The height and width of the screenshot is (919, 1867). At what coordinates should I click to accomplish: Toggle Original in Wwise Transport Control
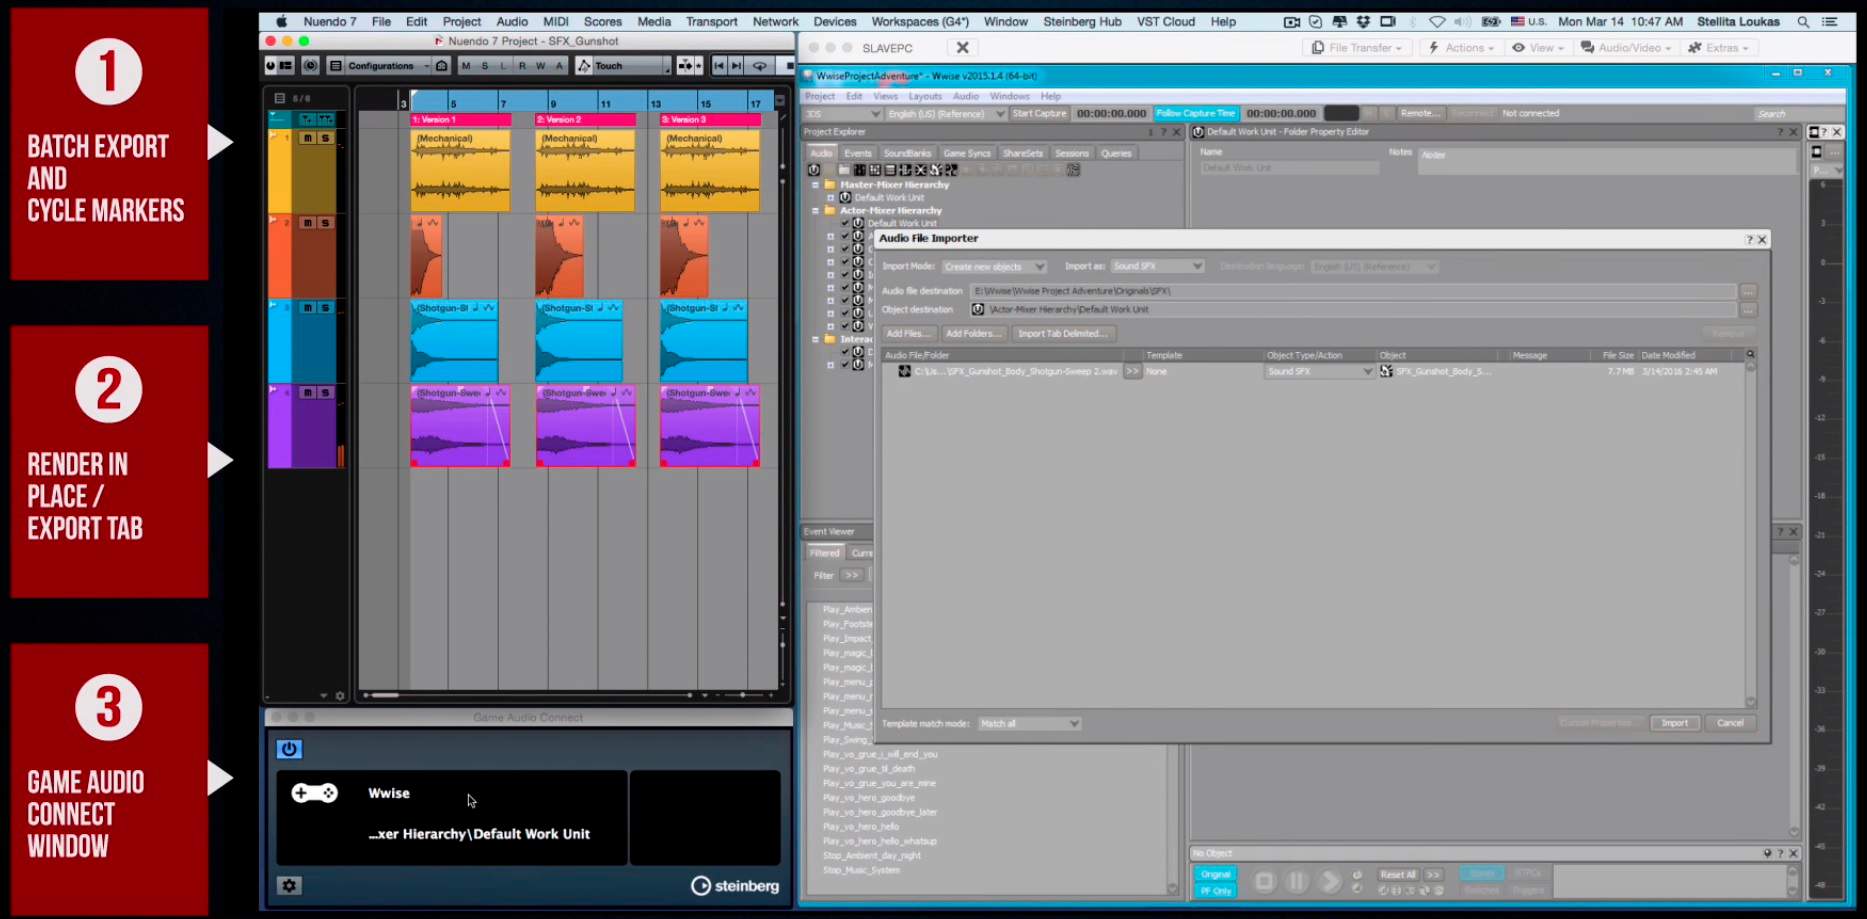click(1216, 874)
